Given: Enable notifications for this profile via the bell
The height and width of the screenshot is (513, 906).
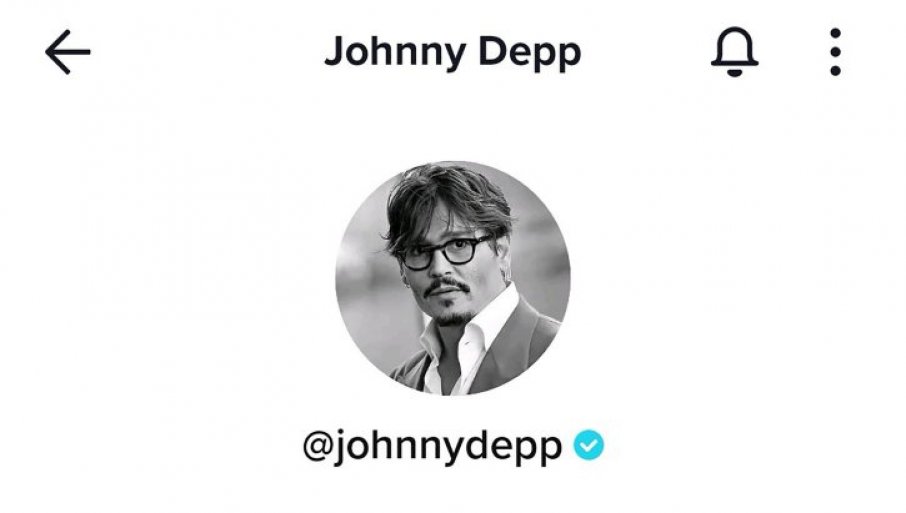Looking at the screenshot, I should coord(734,52).
